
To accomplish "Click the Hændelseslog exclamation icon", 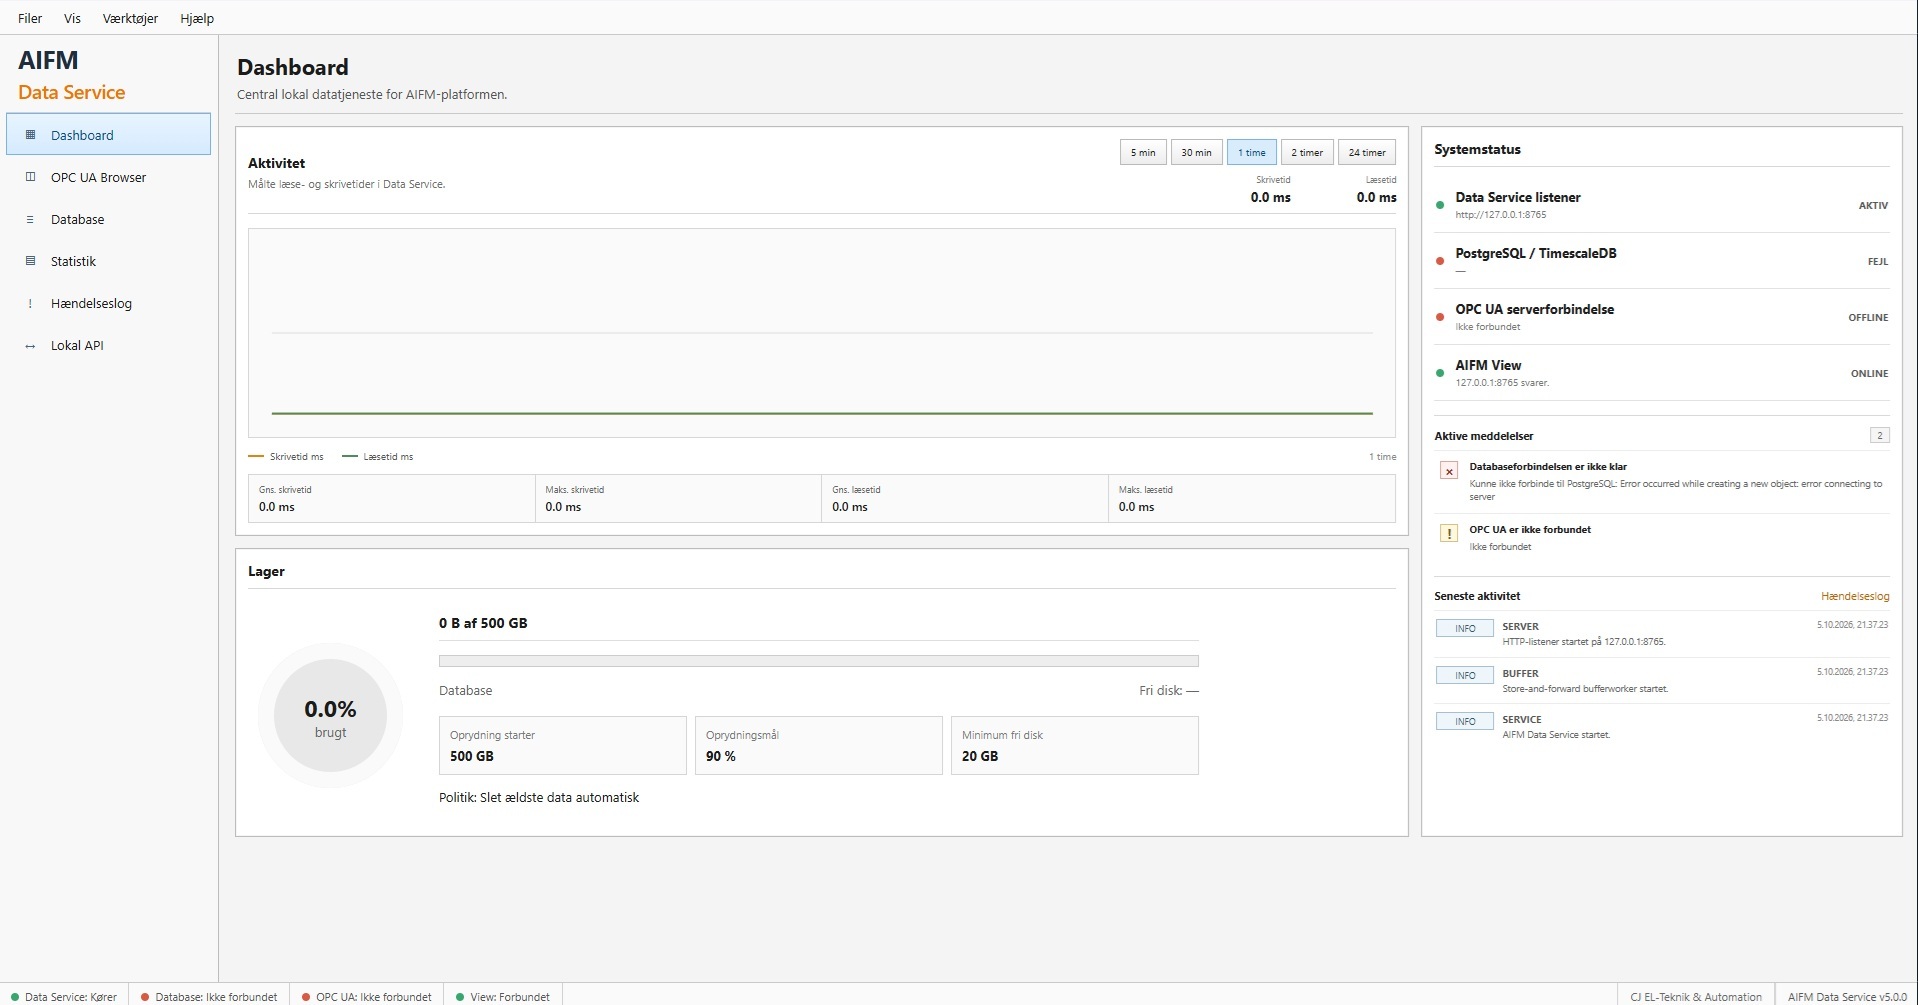I will (x=30, y=303).
